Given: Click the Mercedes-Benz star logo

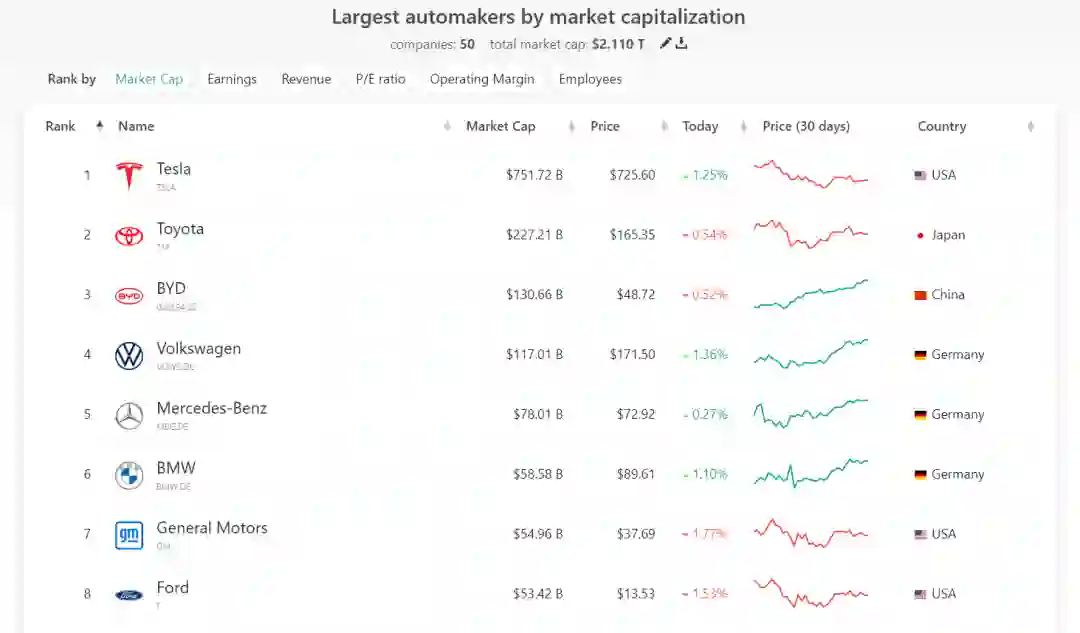Looking at the screenshot, I should click(129, 416).
